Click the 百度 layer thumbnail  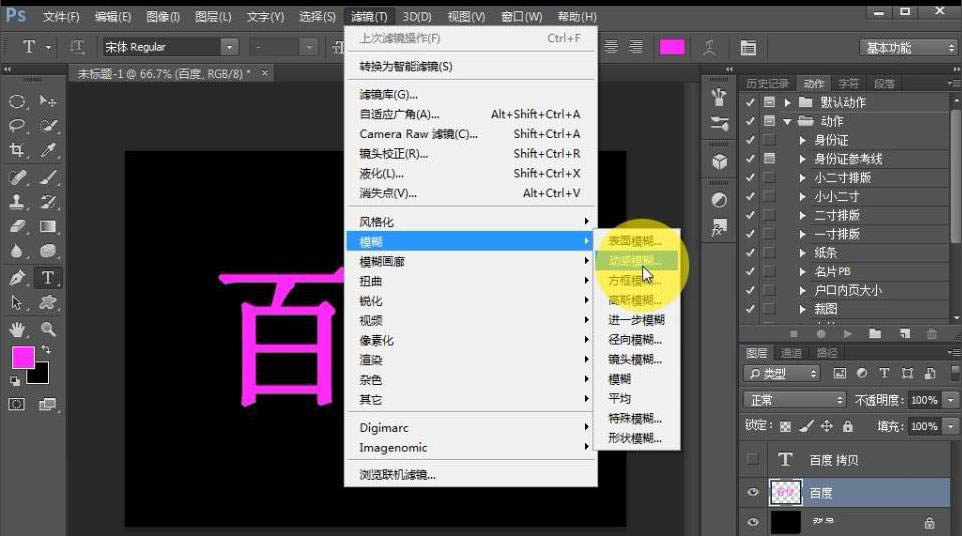[x=785, y=492]
